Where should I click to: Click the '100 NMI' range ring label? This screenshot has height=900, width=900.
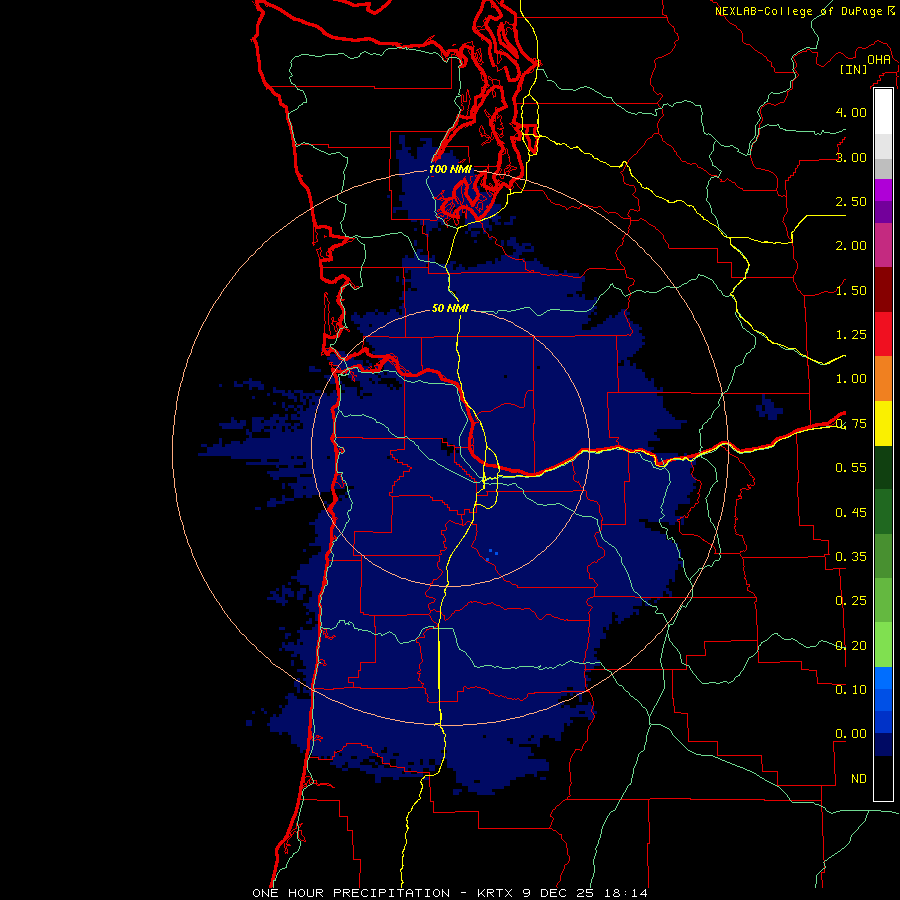(450, 169)
